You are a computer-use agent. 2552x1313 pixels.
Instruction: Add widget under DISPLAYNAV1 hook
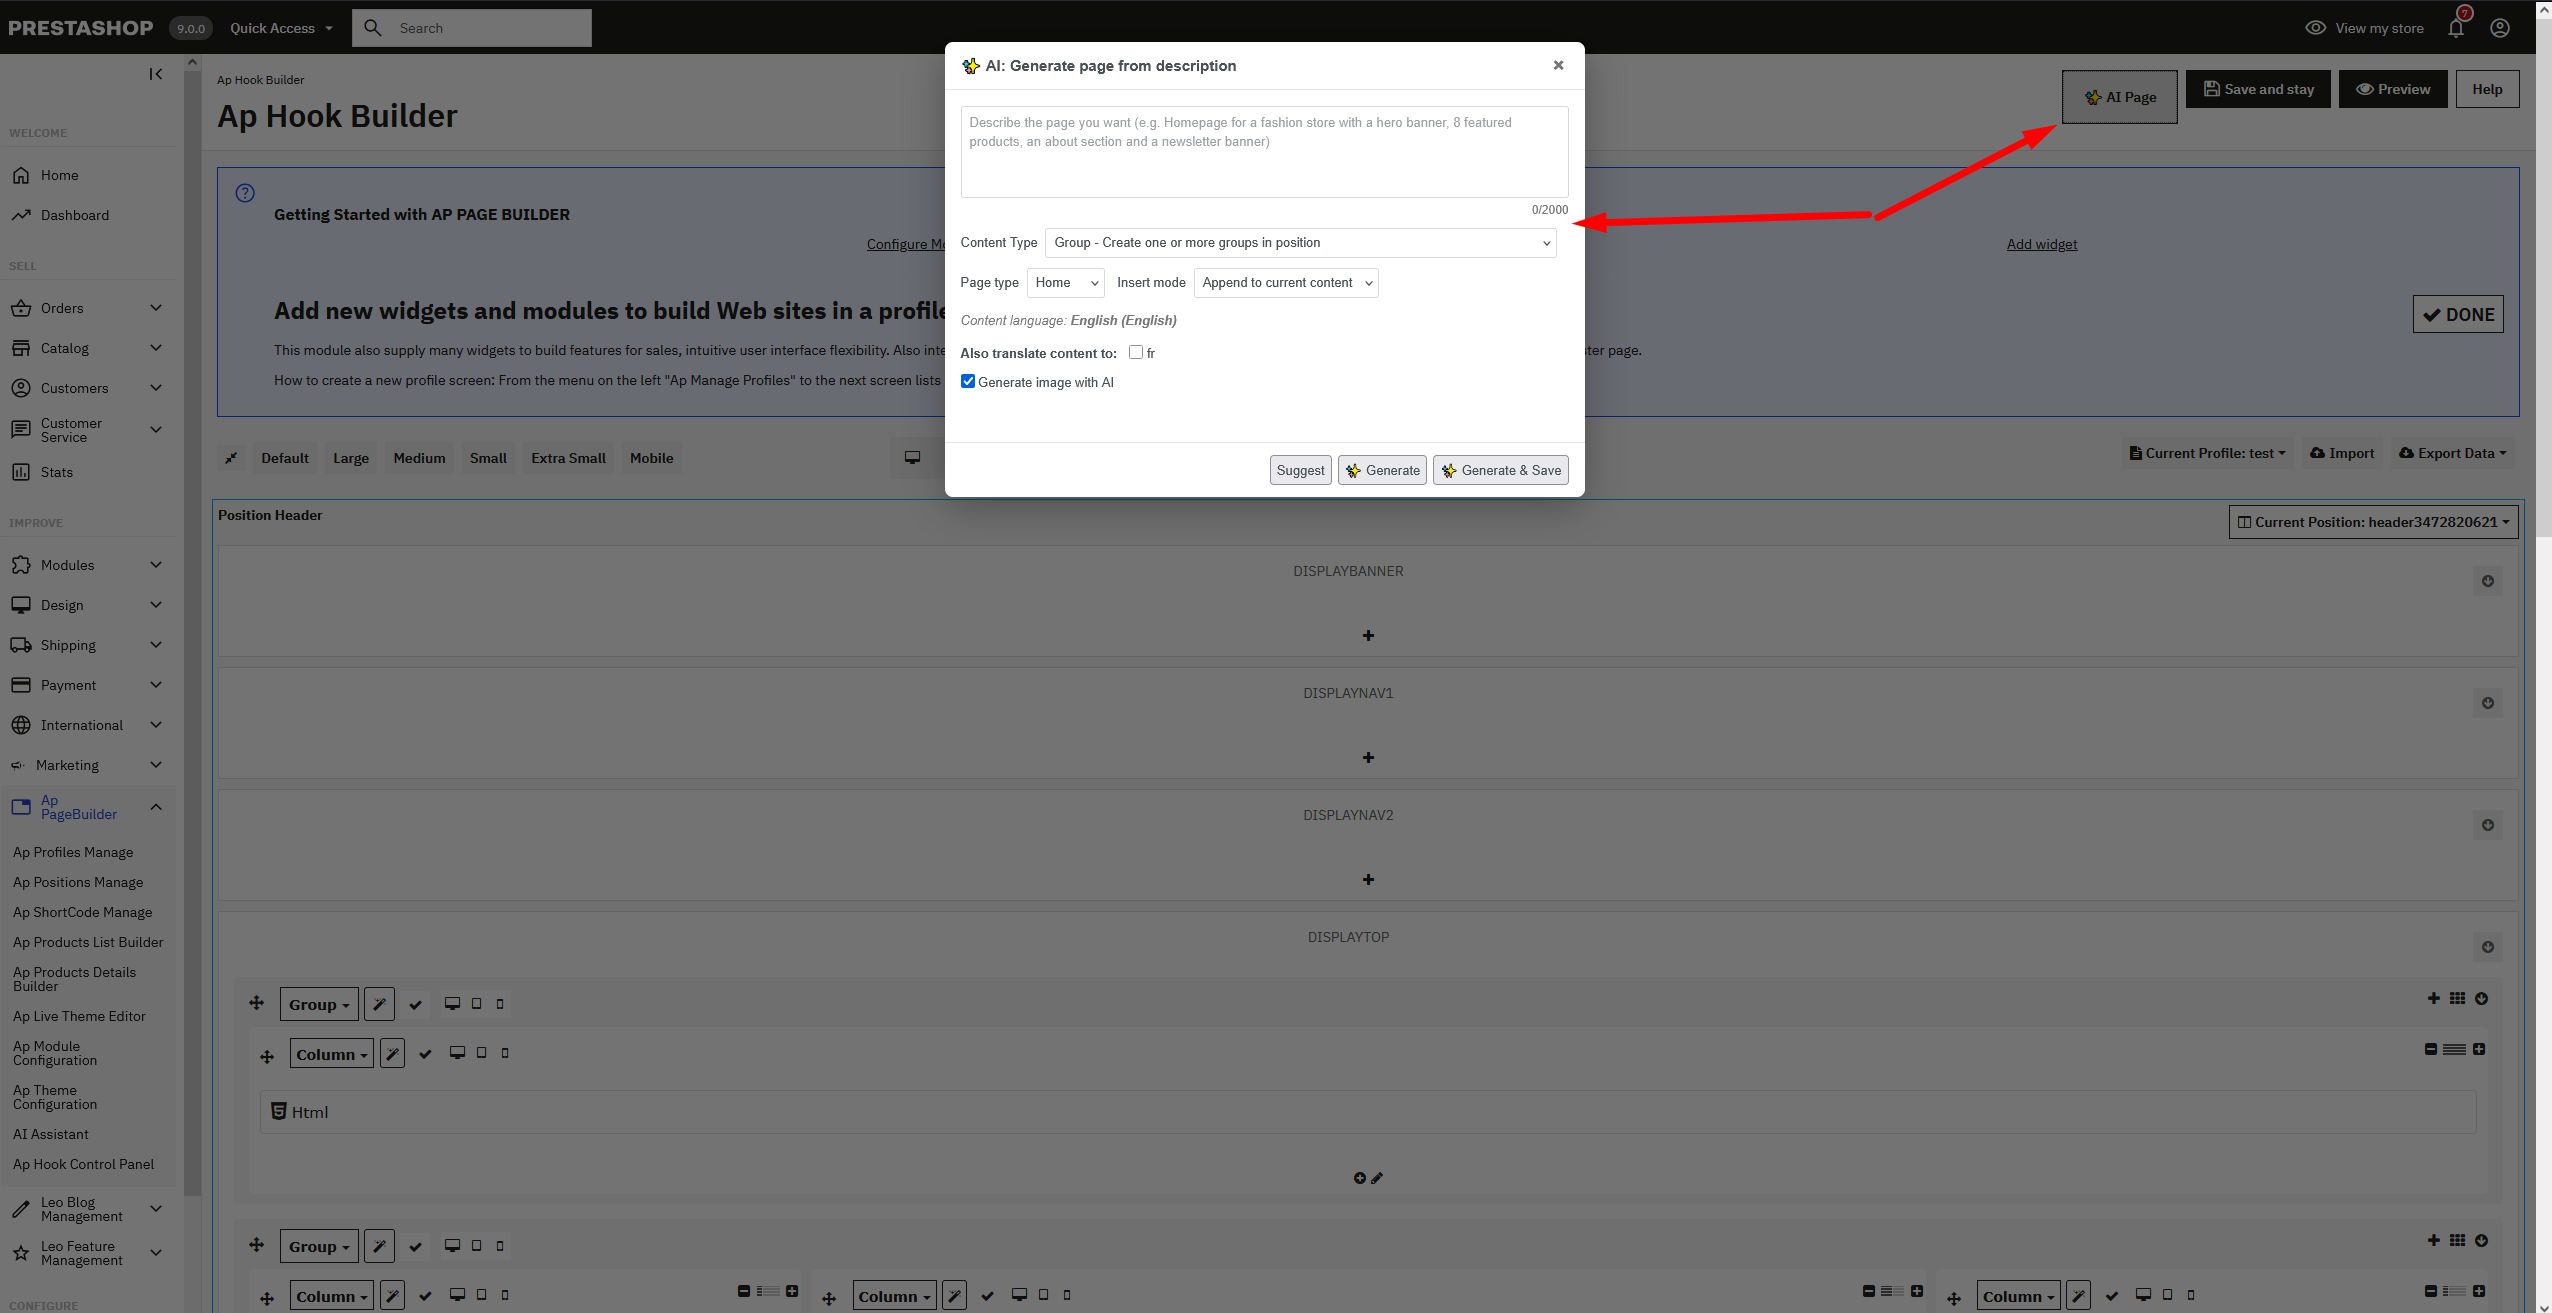tap(1368, 758)
